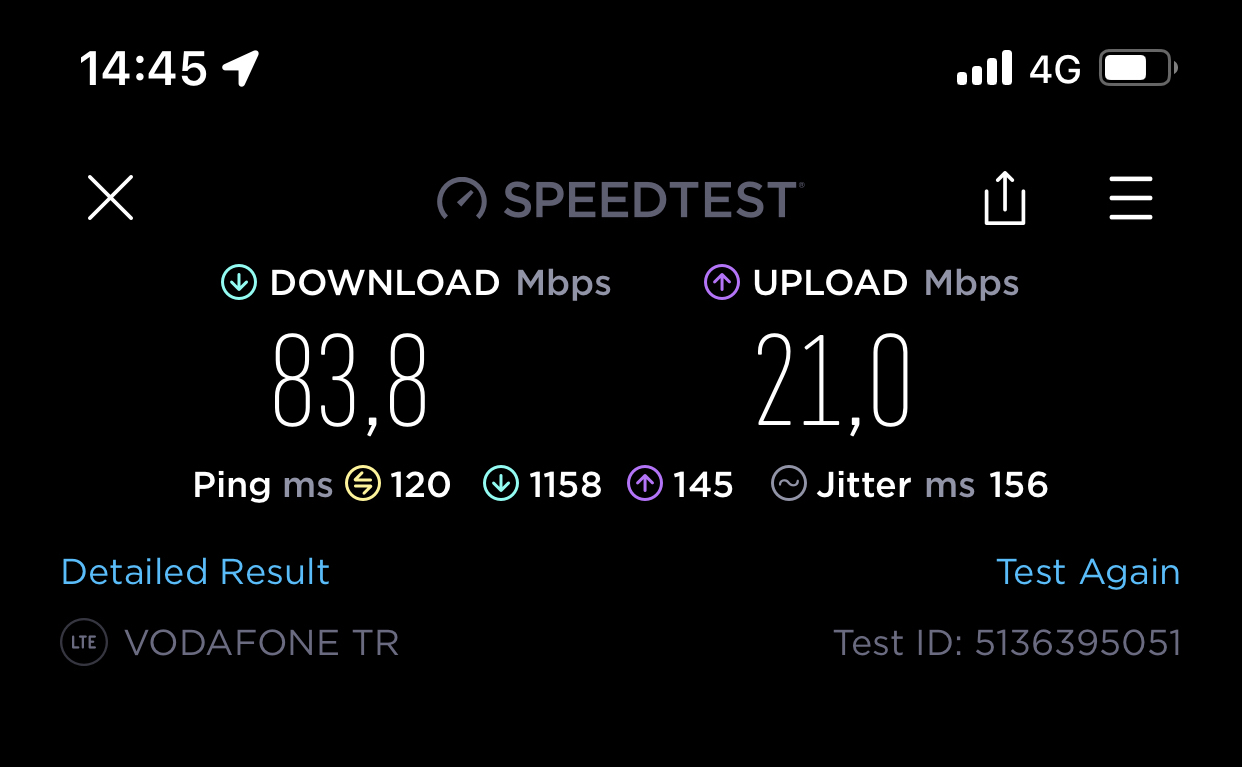This screenshot has height=767, width=1242.
Task: Tap the yellow idle ping icon
Action: [363, 485]
